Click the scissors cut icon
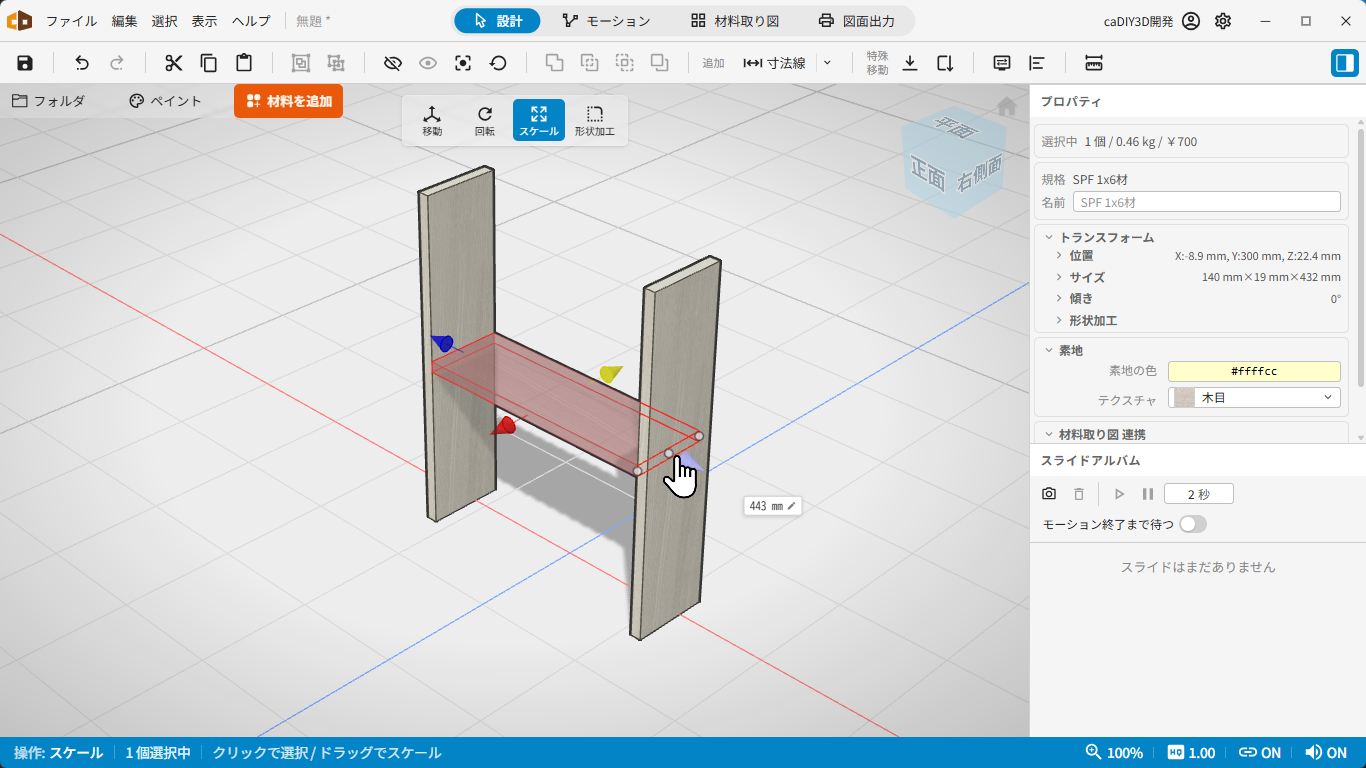 click(174, 63)
